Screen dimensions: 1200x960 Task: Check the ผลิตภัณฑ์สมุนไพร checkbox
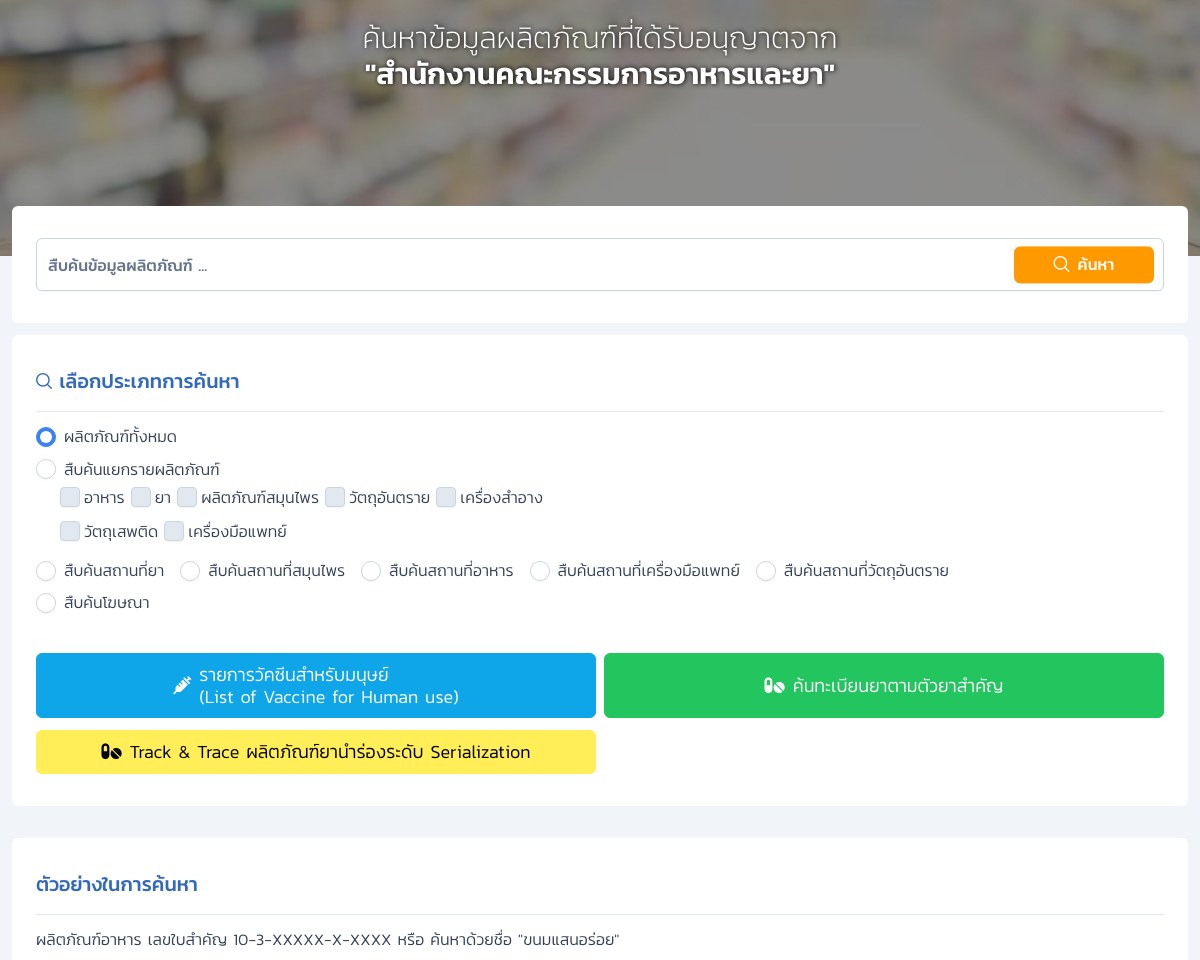coord(187,497)
